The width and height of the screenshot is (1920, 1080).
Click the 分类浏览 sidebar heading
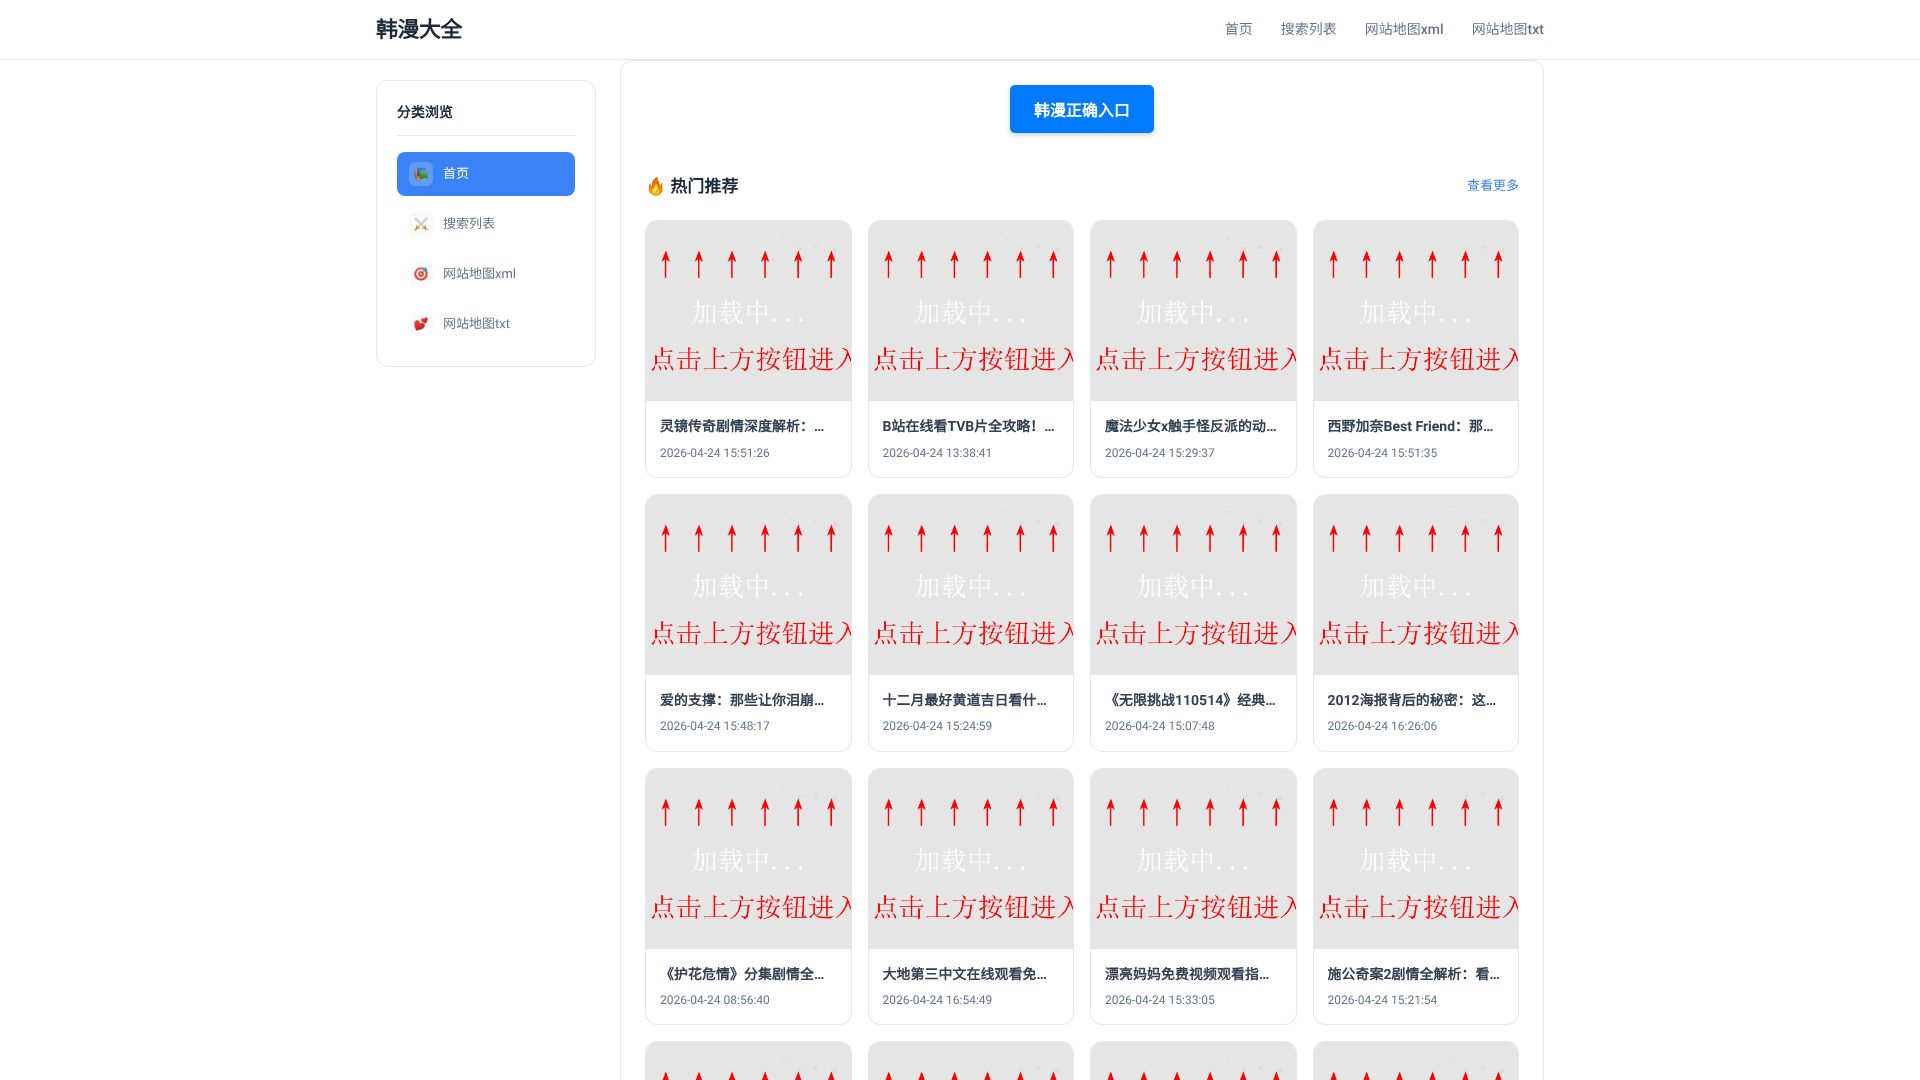point(425,112)
